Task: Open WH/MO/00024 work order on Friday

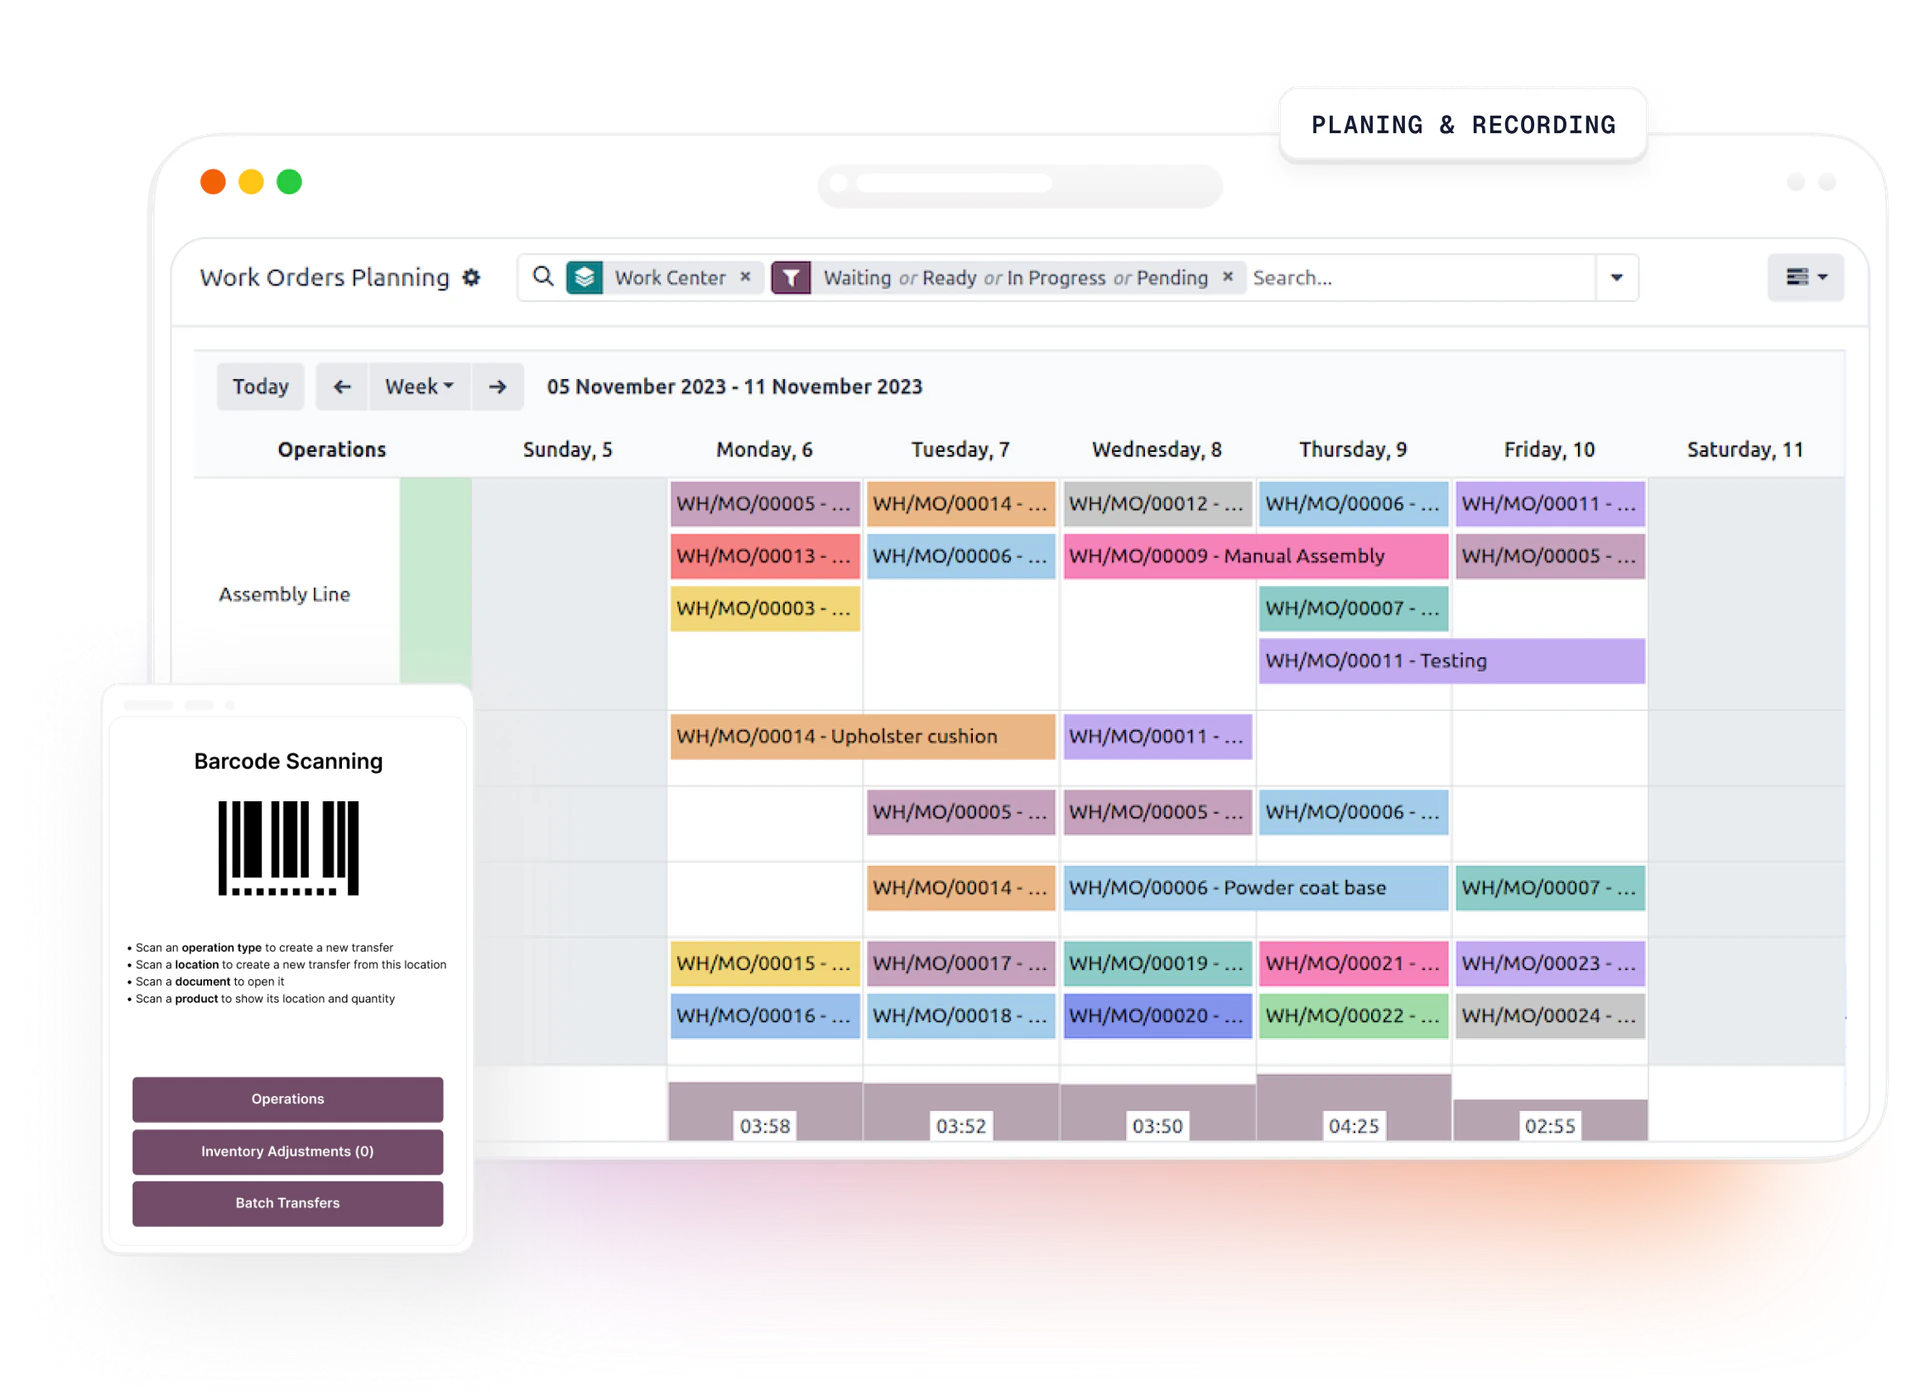Action: coord(1550,1016)
